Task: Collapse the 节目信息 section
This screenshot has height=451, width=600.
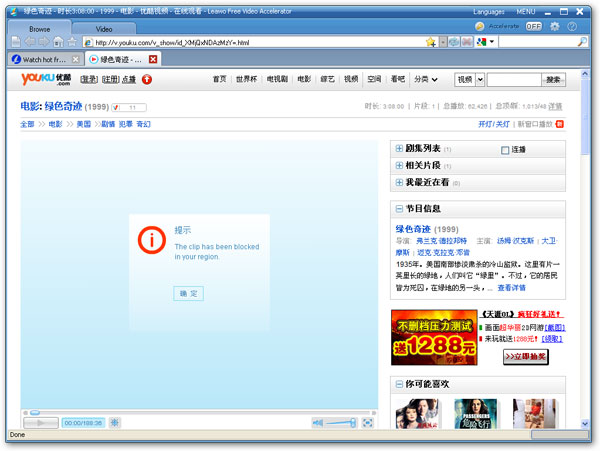Action: click(x=399, y=208)
